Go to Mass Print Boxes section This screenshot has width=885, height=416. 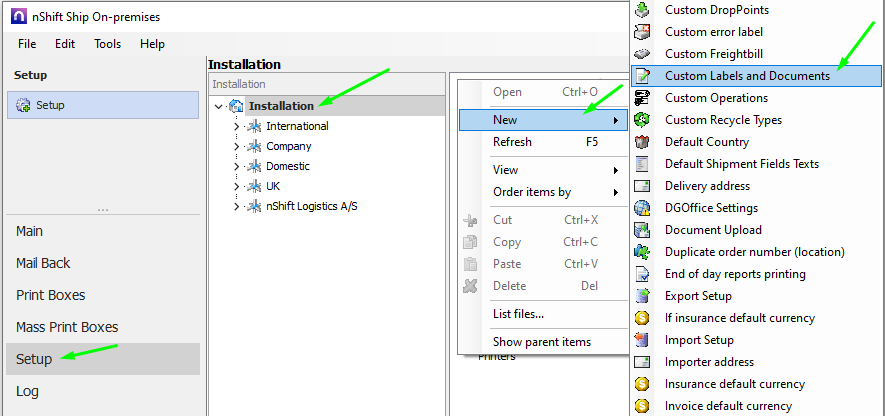click(x=67, y=327)
